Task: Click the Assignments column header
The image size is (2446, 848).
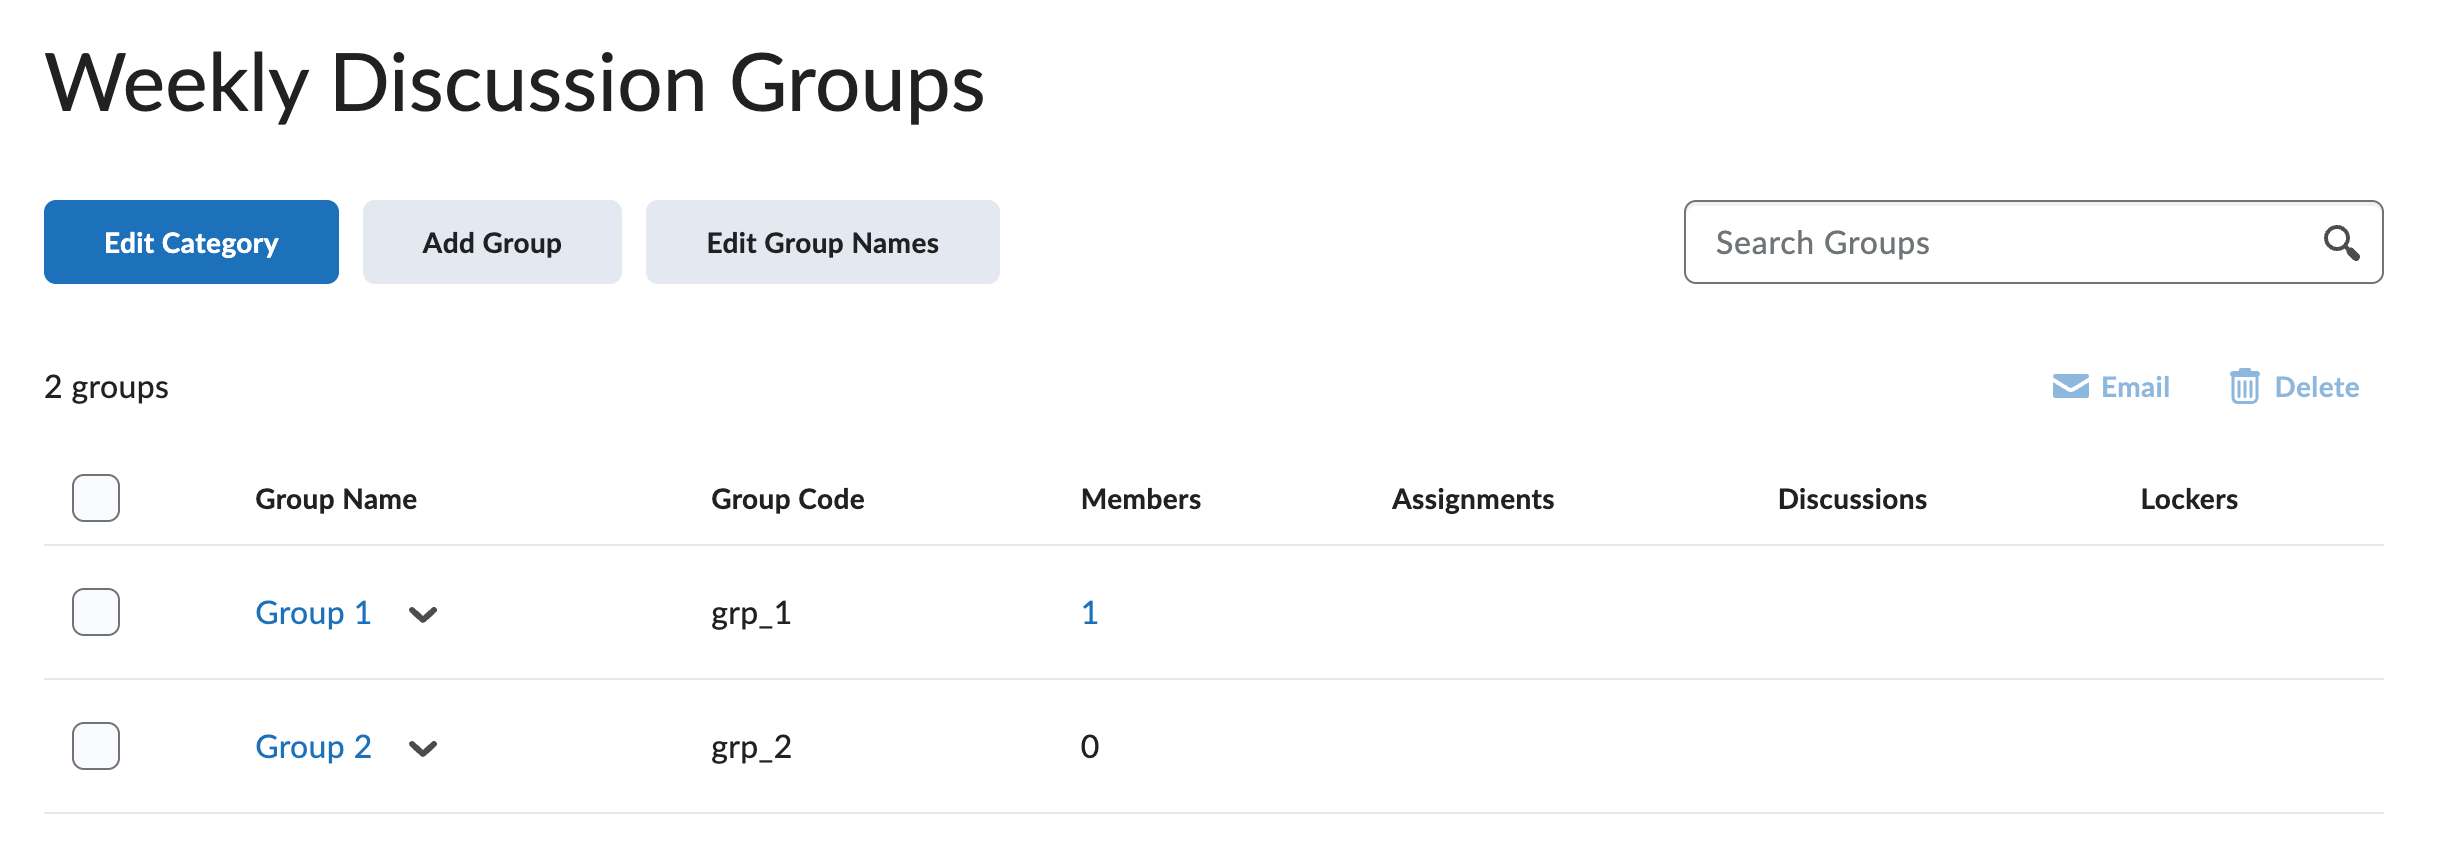Action: [1473, 499]
